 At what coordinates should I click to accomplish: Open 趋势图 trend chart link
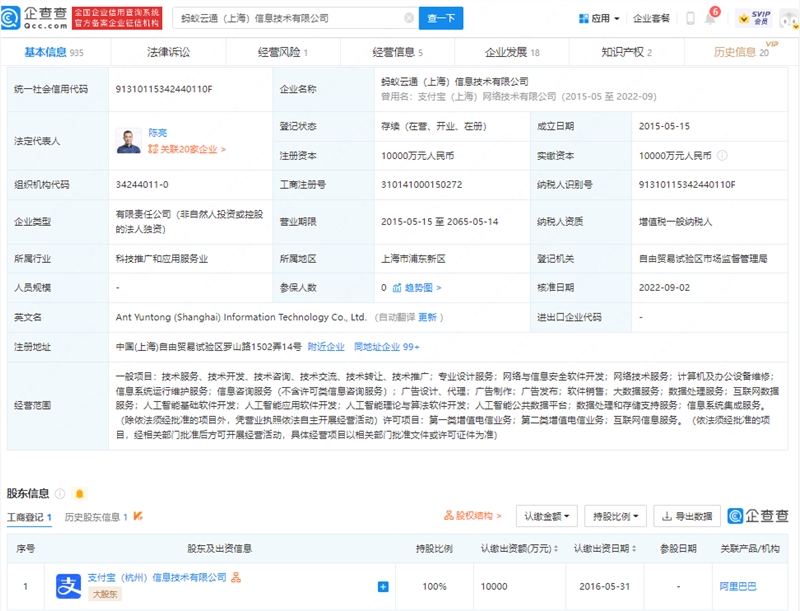417,288
